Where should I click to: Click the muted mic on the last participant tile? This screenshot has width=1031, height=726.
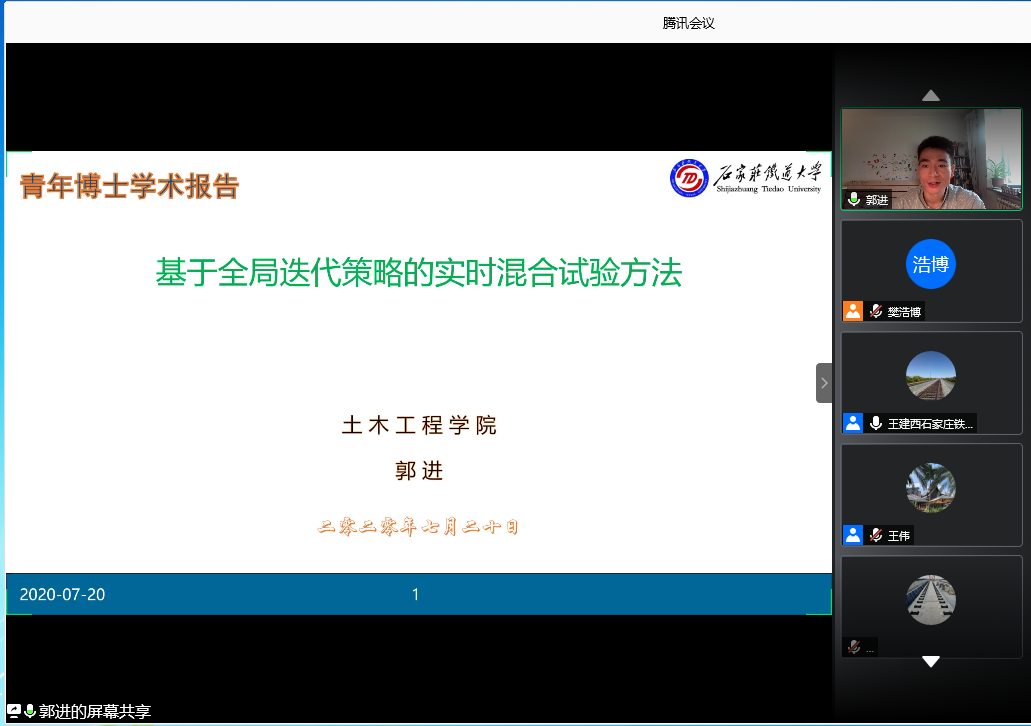(x=853, y=647)
